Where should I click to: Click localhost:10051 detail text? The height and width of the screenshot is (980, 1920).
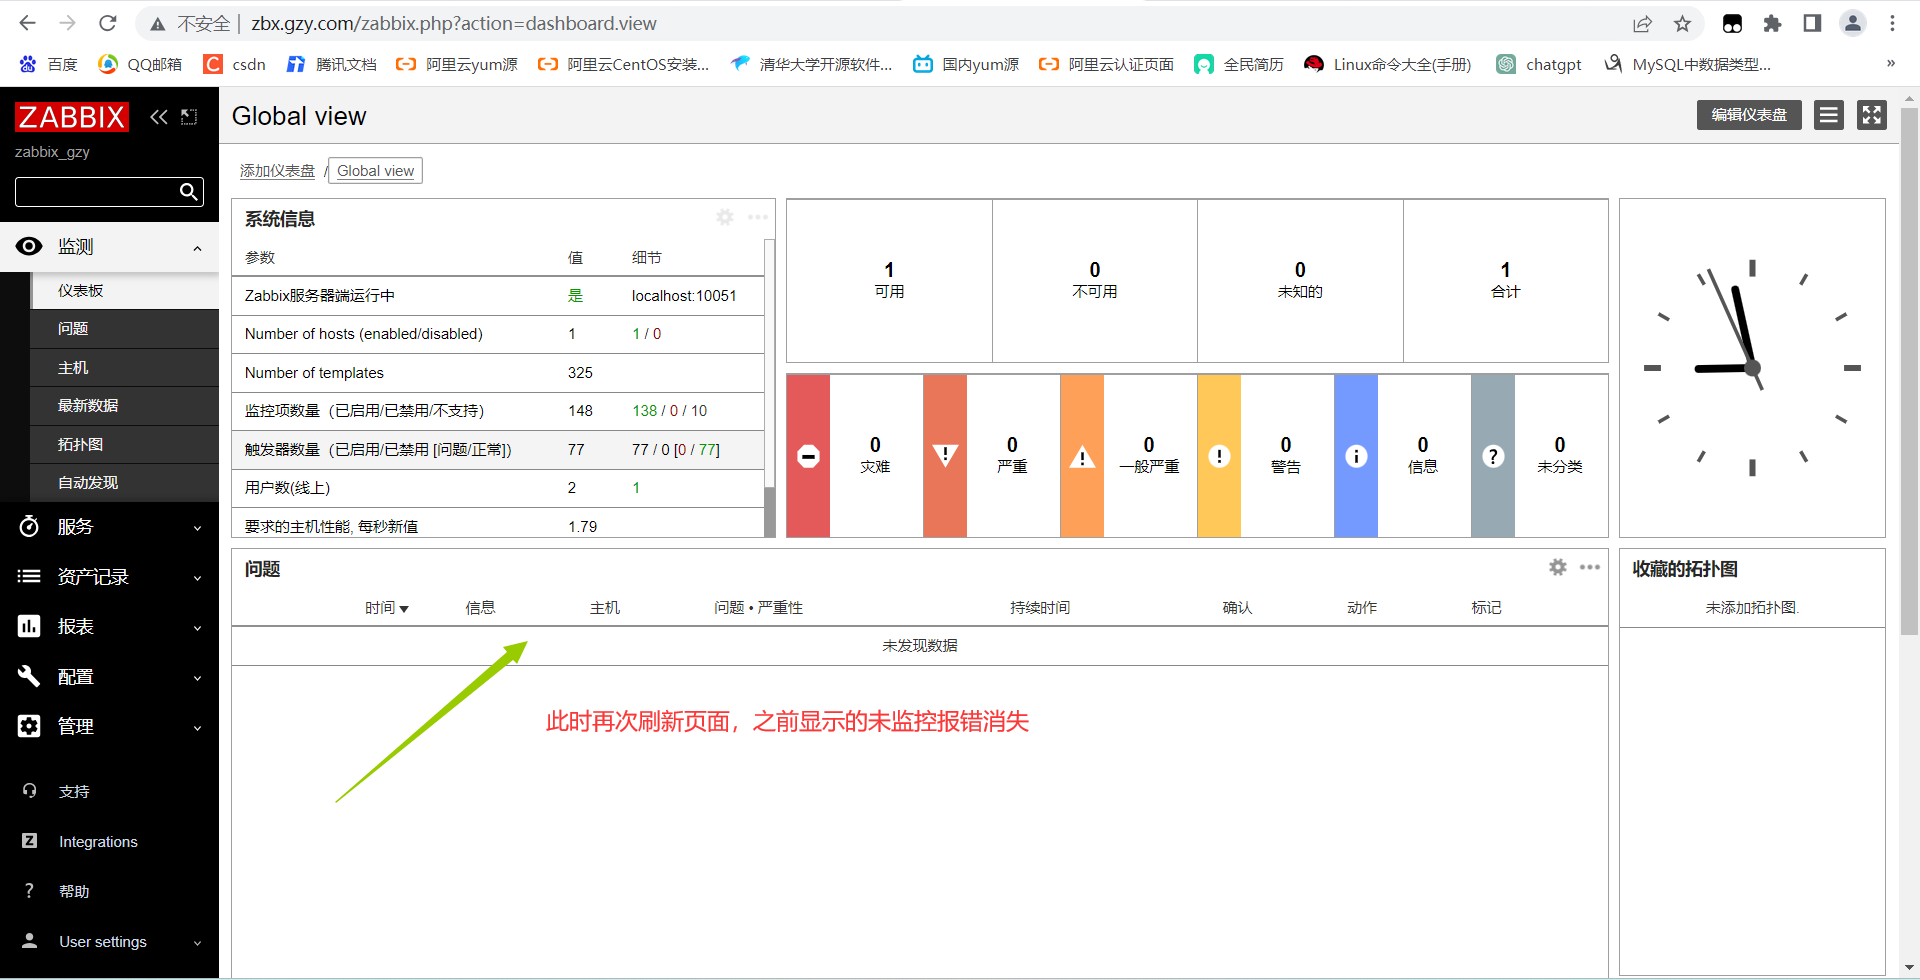click(x=684, y=296)
